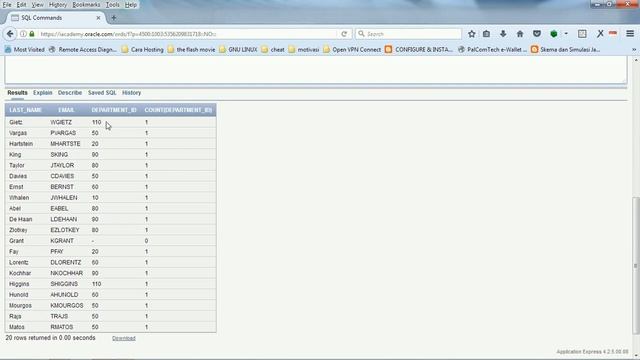Viewport: 640px width, 360px height.
Task: Open PalComTech e-Wallet bookmark
Action: [492, 49]
